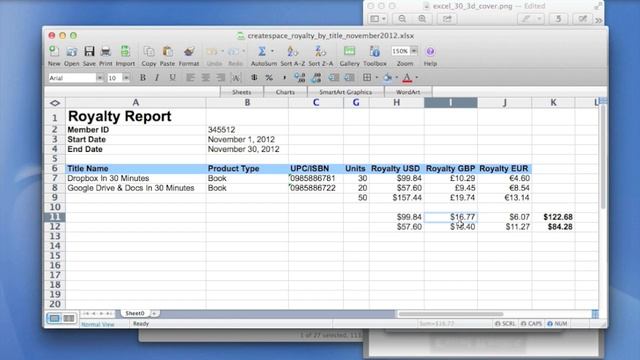640x360 pixels.
Task: Select the Sheet0 worksheet tab
Action: [135, 313]
